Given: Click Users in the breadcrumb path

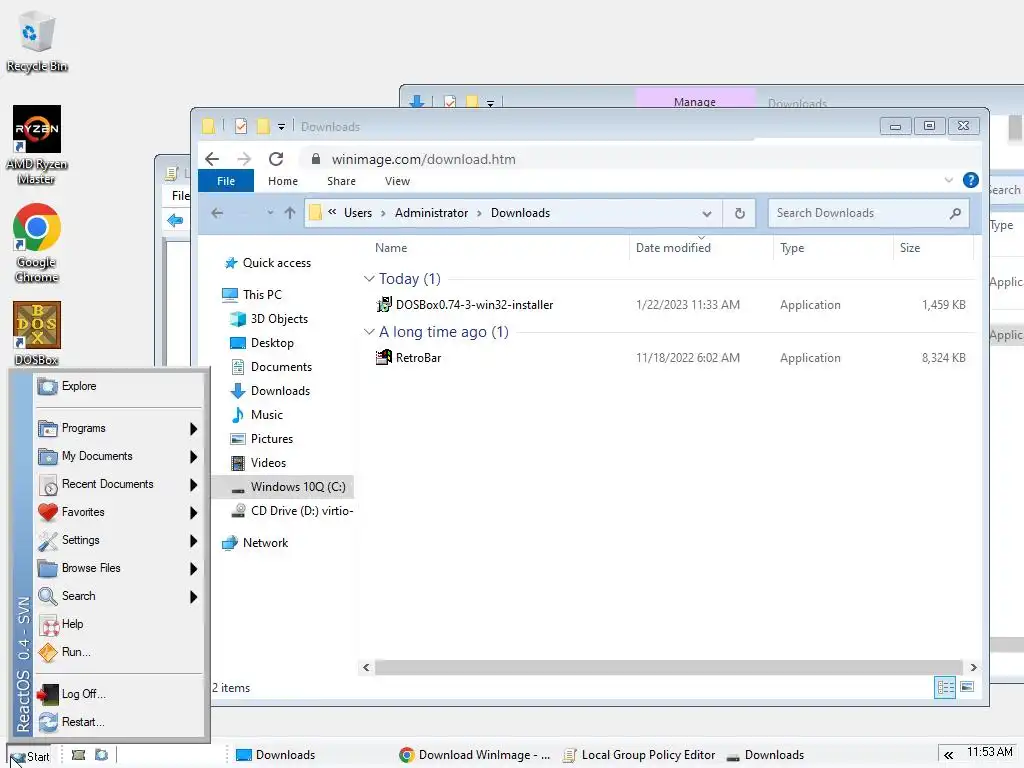Looking at the screenshot, I should 358,213.
